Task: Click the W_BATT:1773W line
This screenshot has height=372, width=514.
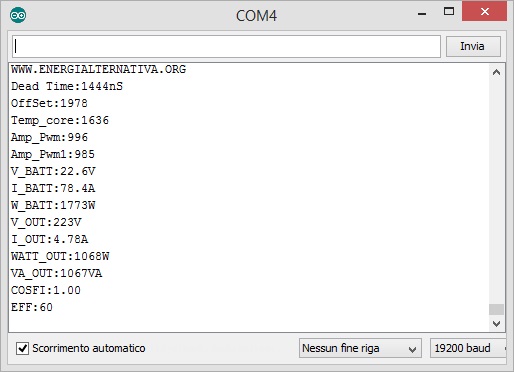Action: point(53,205)
